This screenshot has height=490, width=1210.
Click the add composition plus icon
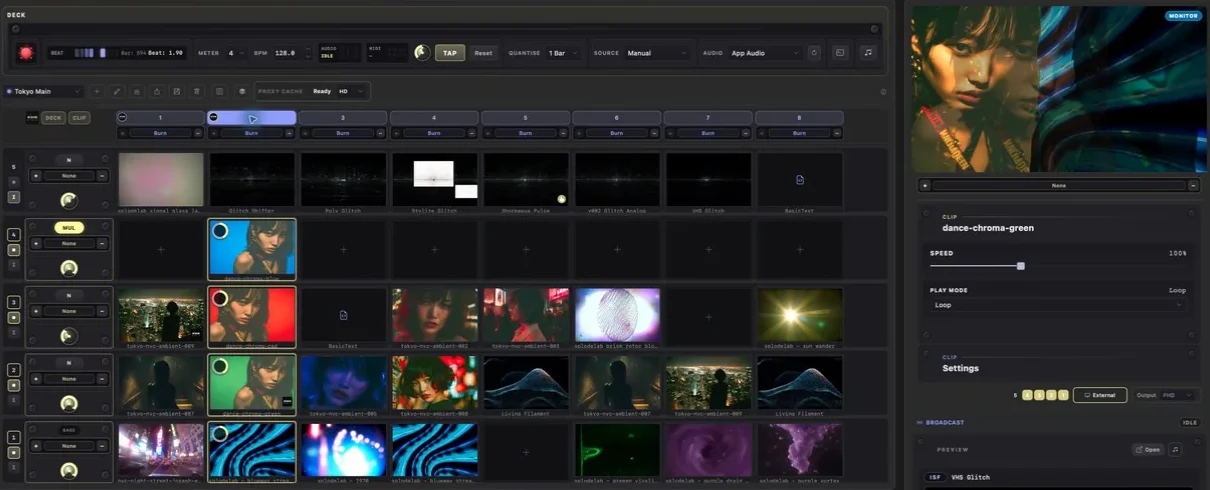97,91
